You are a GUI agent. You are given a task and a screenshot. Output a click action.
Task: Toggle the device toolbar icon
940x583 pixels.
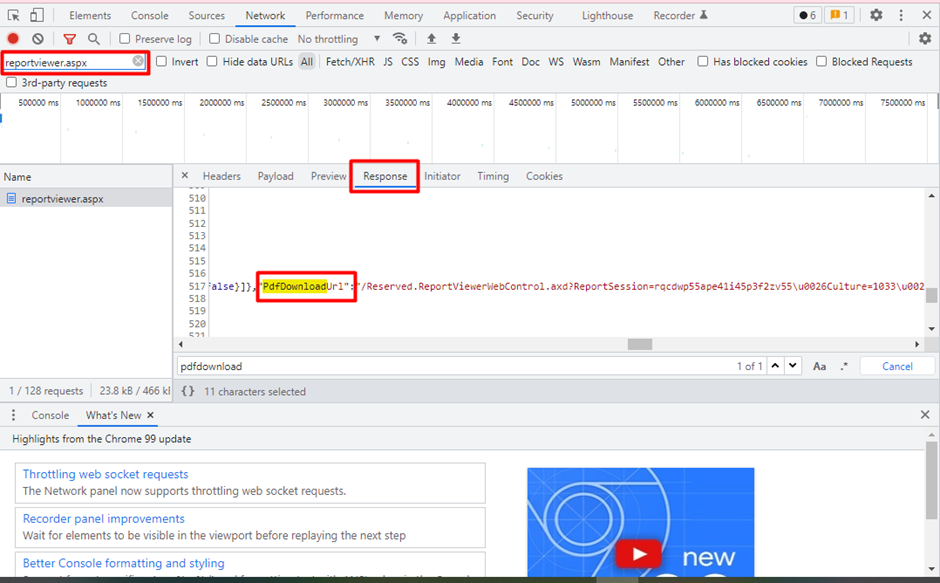pos(37,15)
